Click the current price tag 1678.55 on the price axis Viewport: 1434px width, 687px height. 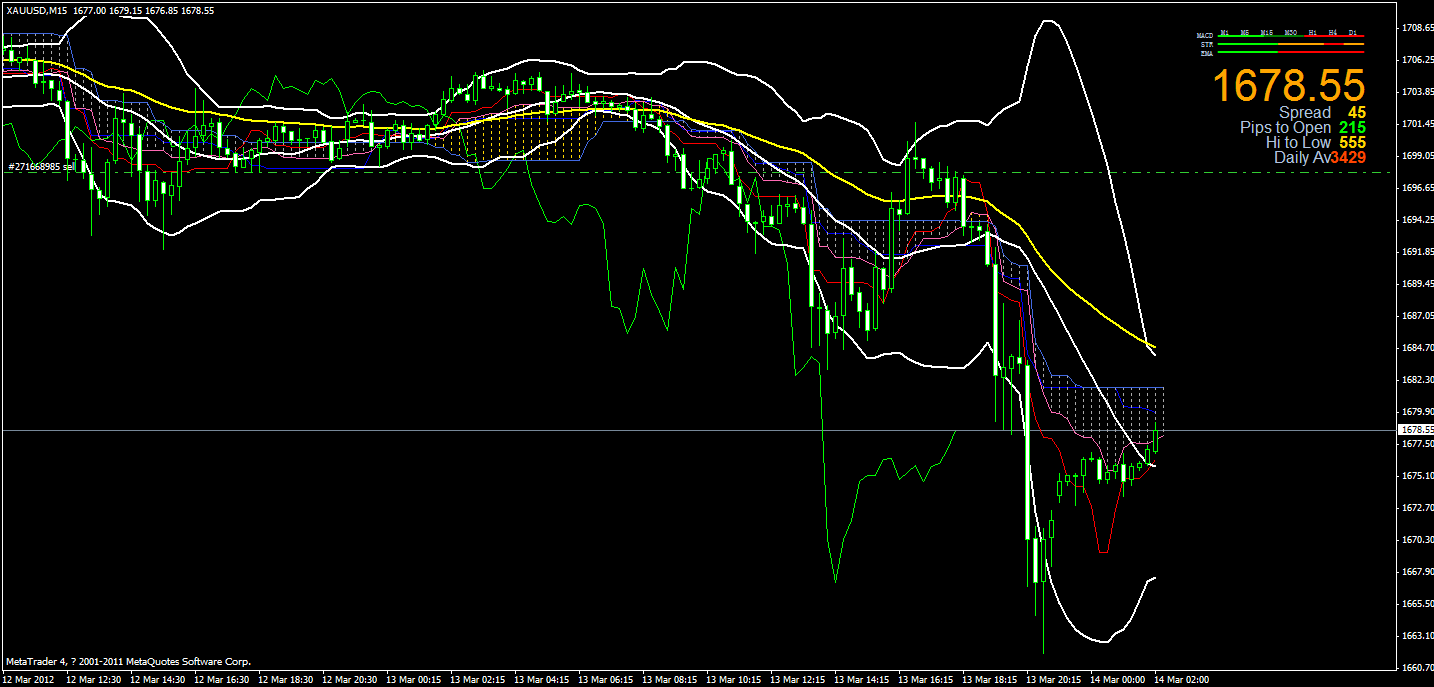coord(1416,430)
